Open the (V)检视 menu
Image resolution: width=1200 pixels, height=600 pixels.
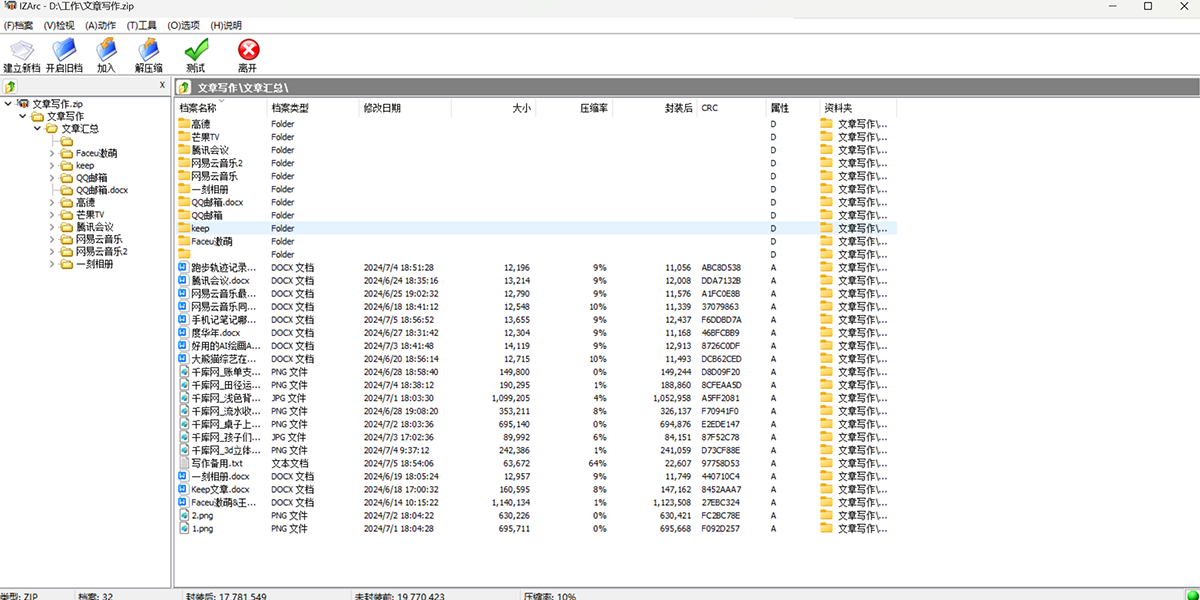(x=59, y=25)
